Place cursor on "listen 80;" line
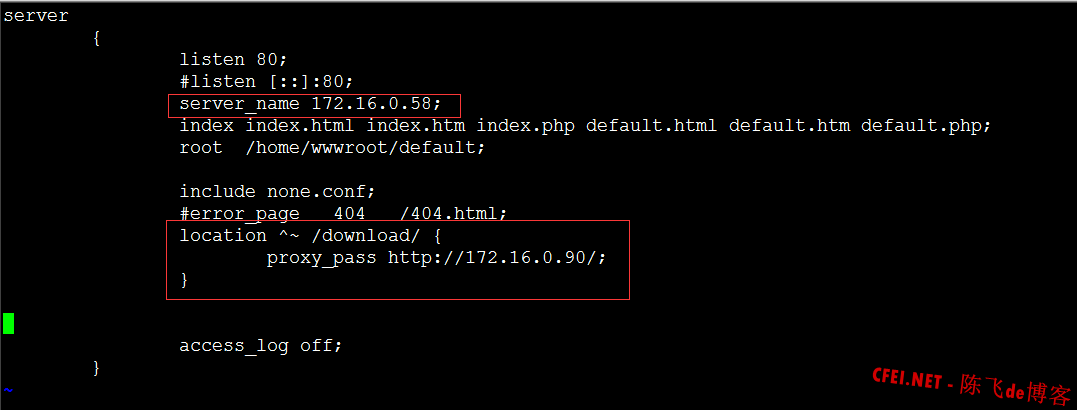Image resolution: width=1077 pixels, height=410 pixels. point(233,60)
